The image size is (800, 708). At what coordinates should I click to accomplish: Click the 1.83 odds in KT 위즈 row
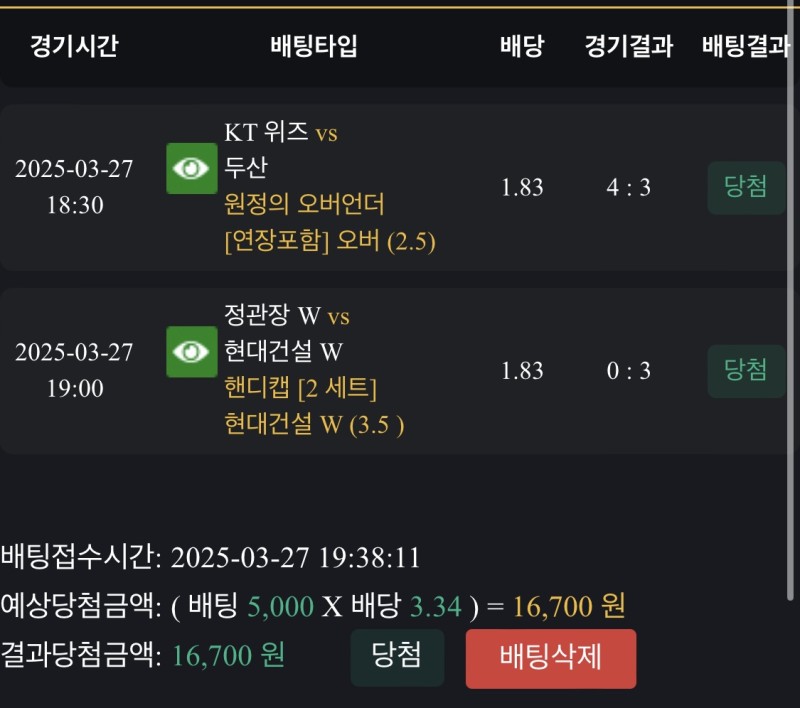tap(522, 187)
